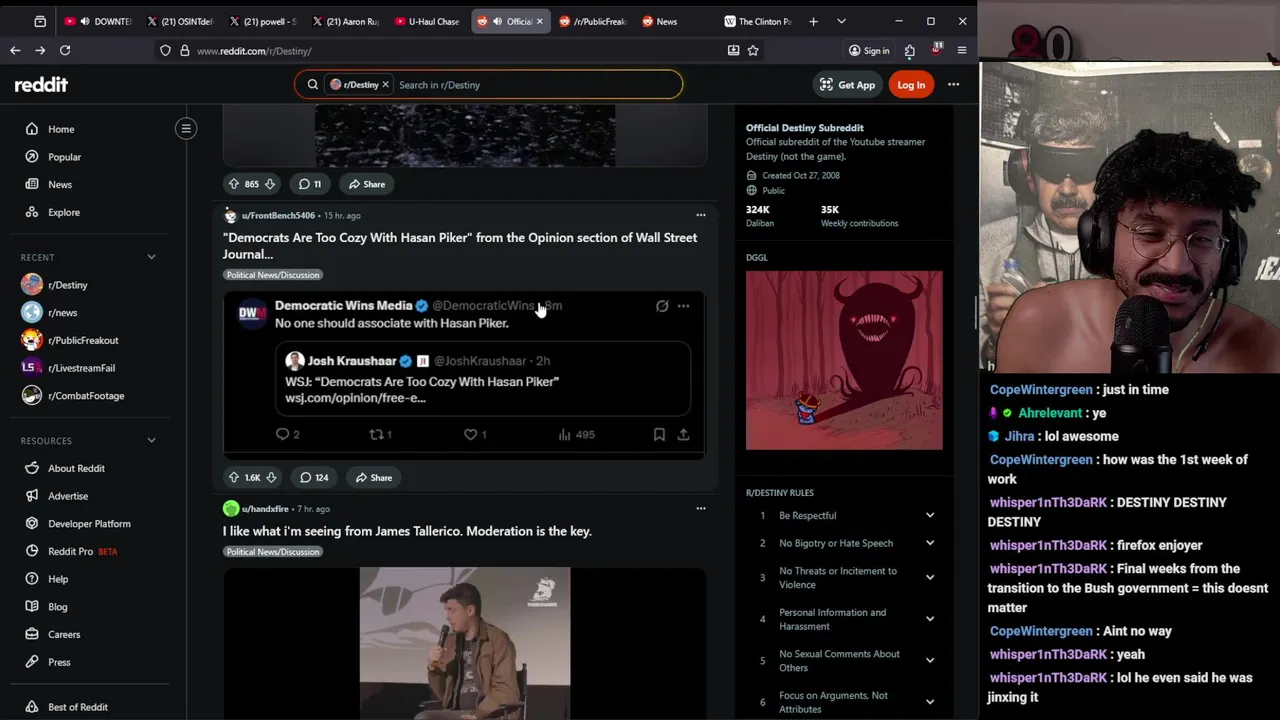Collapse the RECENT section
Screen dimensions: 1280x720
click(x=151, y=257)
